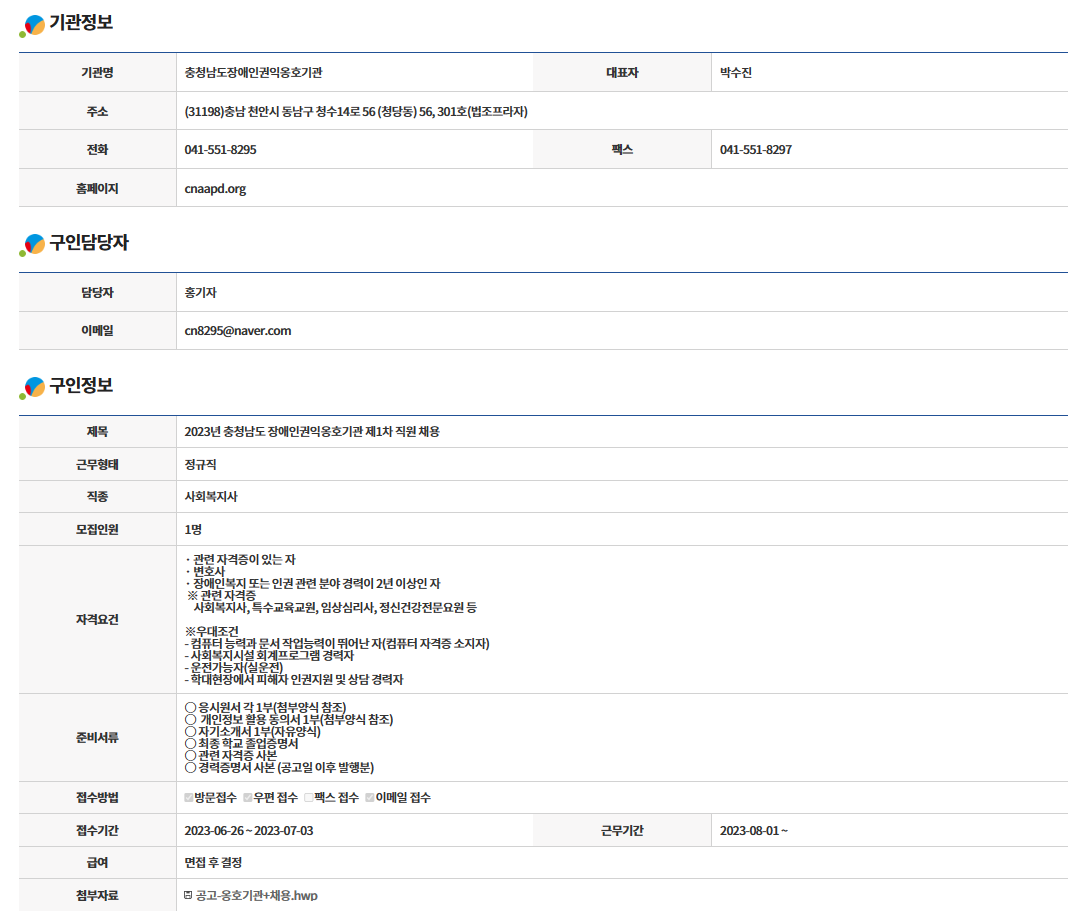Click the job title 2023년 충청남도 장애인권익옹호기관 text
Viewport: 1092px width, 911px height.
point(312,432)
